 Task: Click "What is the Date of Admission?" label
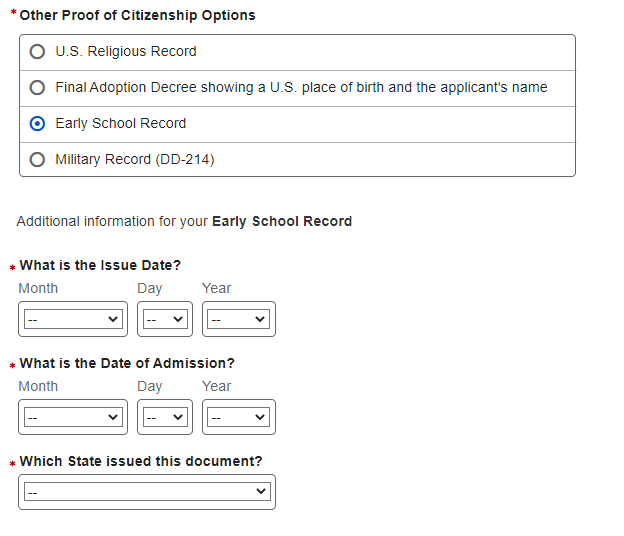tap(127, 364)
